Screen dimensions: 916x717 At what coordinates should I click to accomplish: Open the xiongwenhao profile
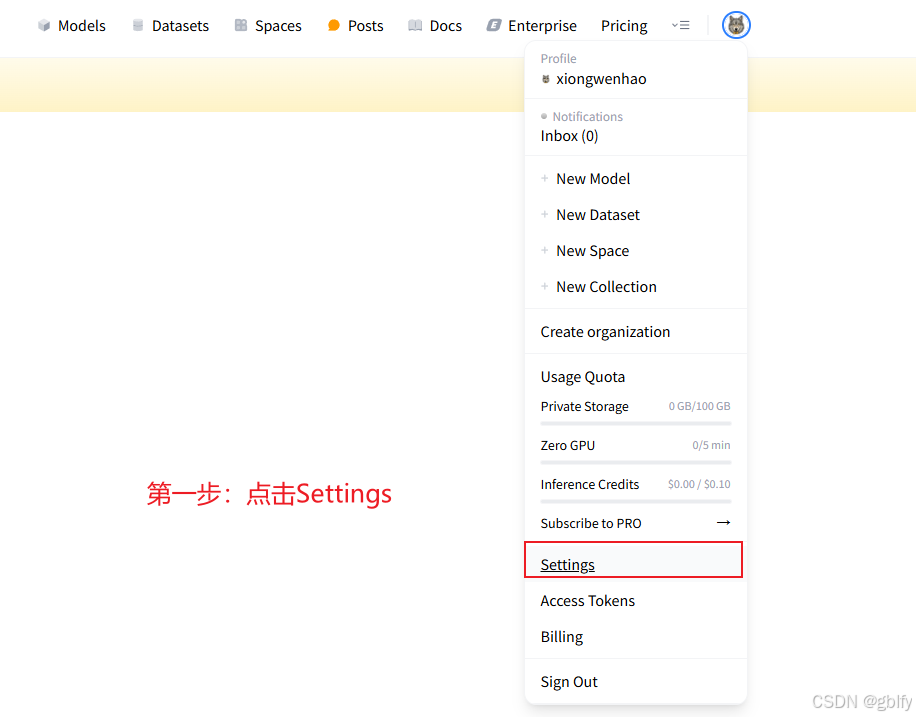pos(601,79)
